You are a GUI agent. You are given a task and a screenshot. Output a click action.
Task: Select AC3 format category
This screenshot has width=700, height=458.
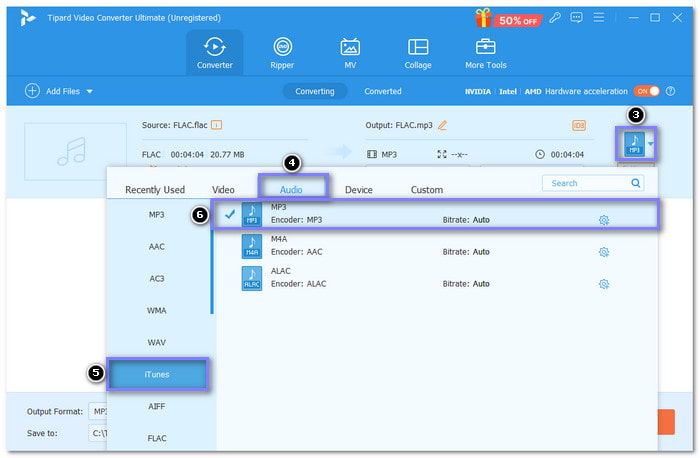click(x=157, y=279)
